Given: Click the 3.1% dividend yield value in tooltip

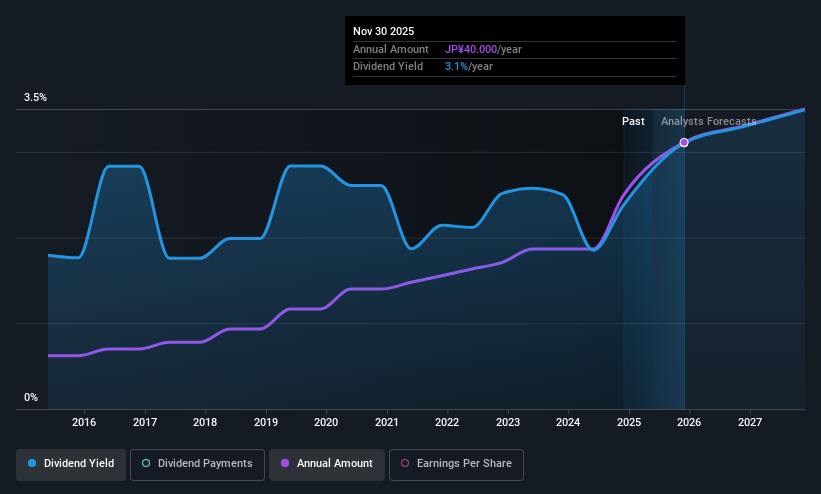Looking at the screenshot, I should pos(456,67).
